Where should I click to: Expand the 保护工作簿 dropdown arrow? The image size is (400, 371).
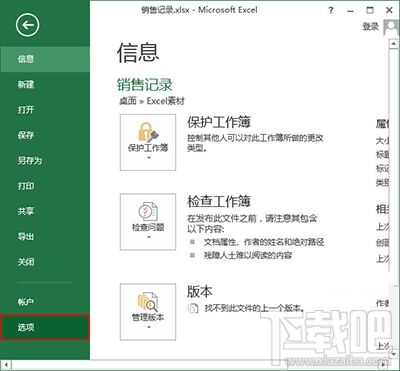[x=149, y=157]
